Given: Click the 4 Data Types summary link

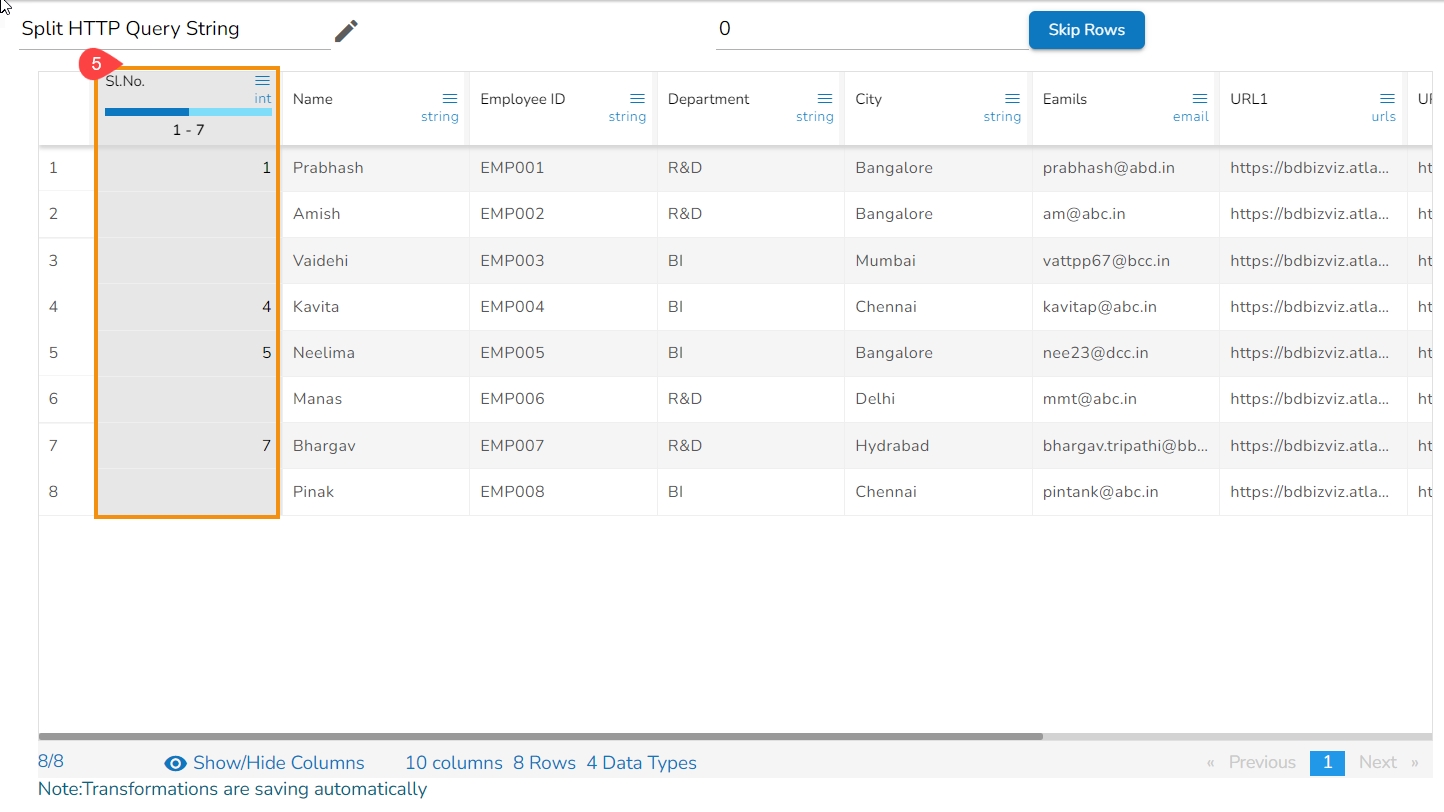Looking at the screenshot, I should click(641, 763).
